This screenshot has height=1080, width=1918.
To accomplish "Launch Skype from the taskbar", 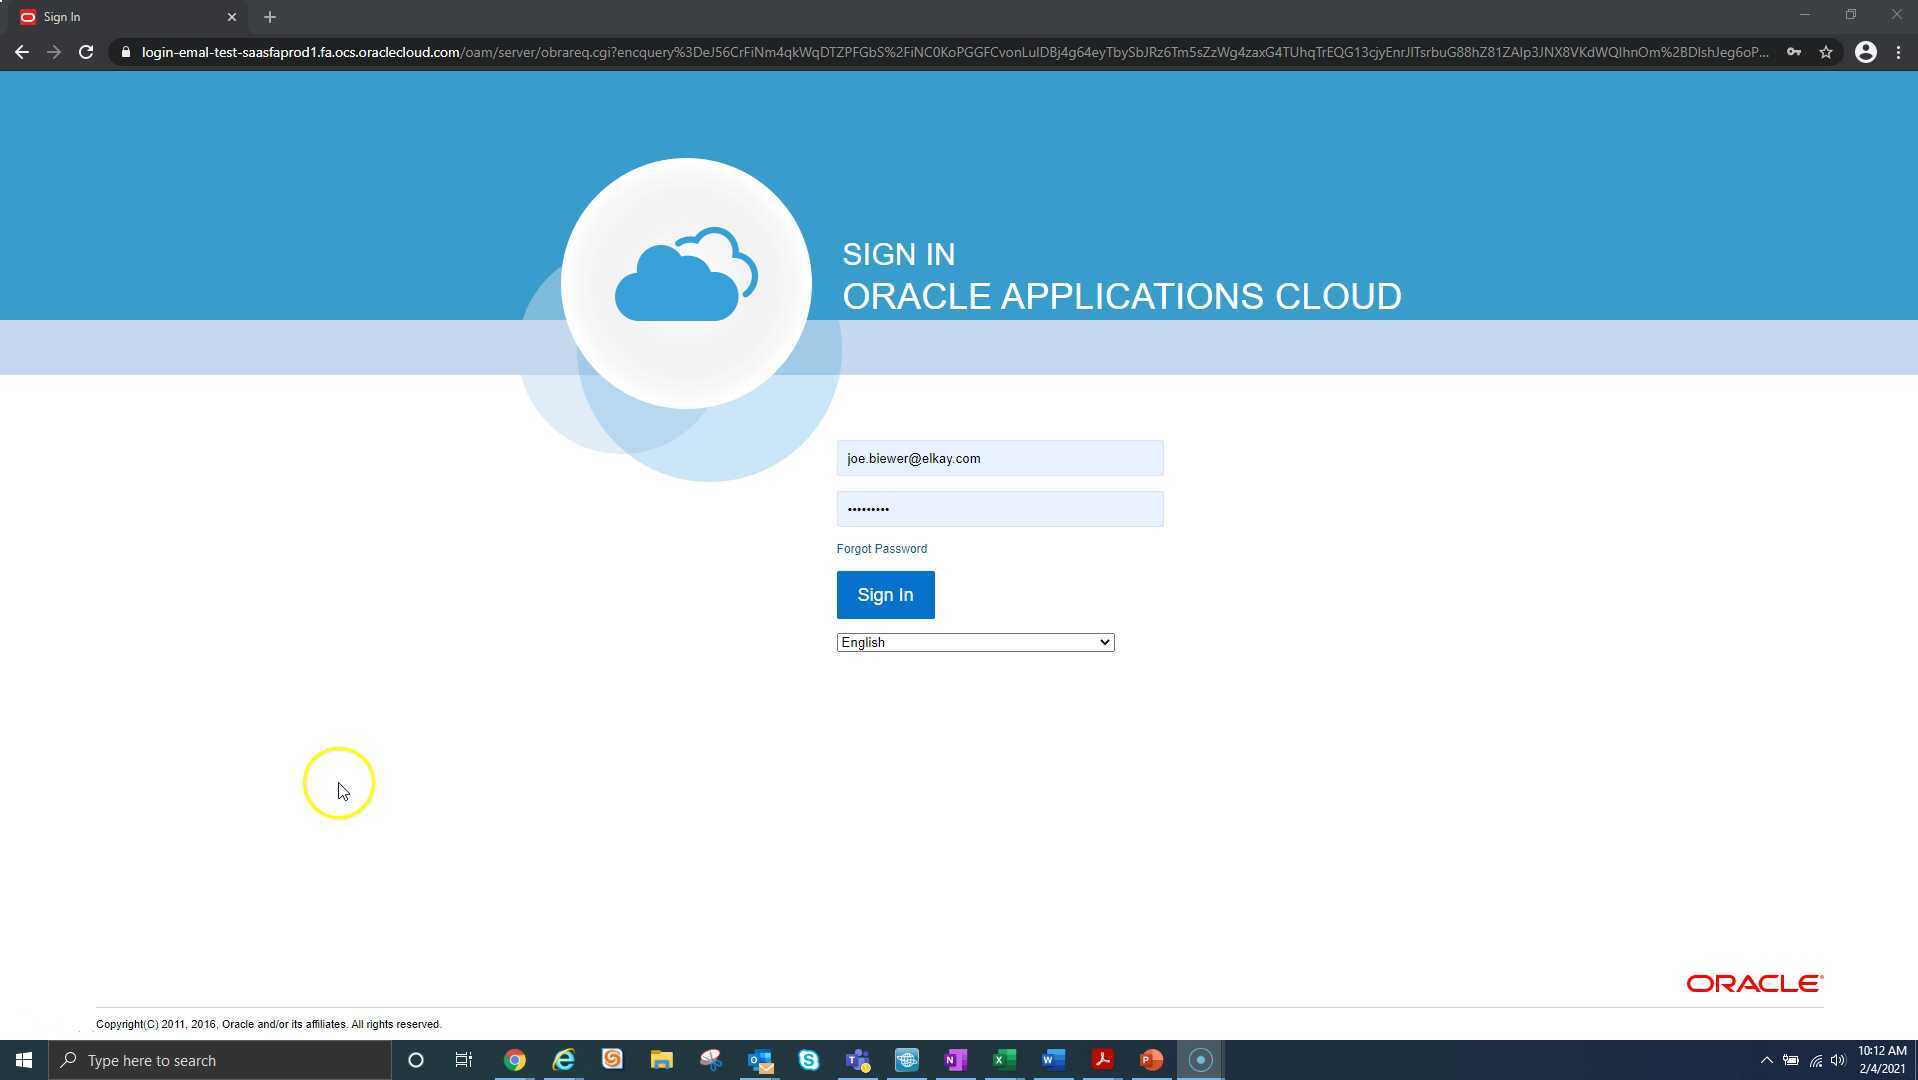I will point(808,1060).
